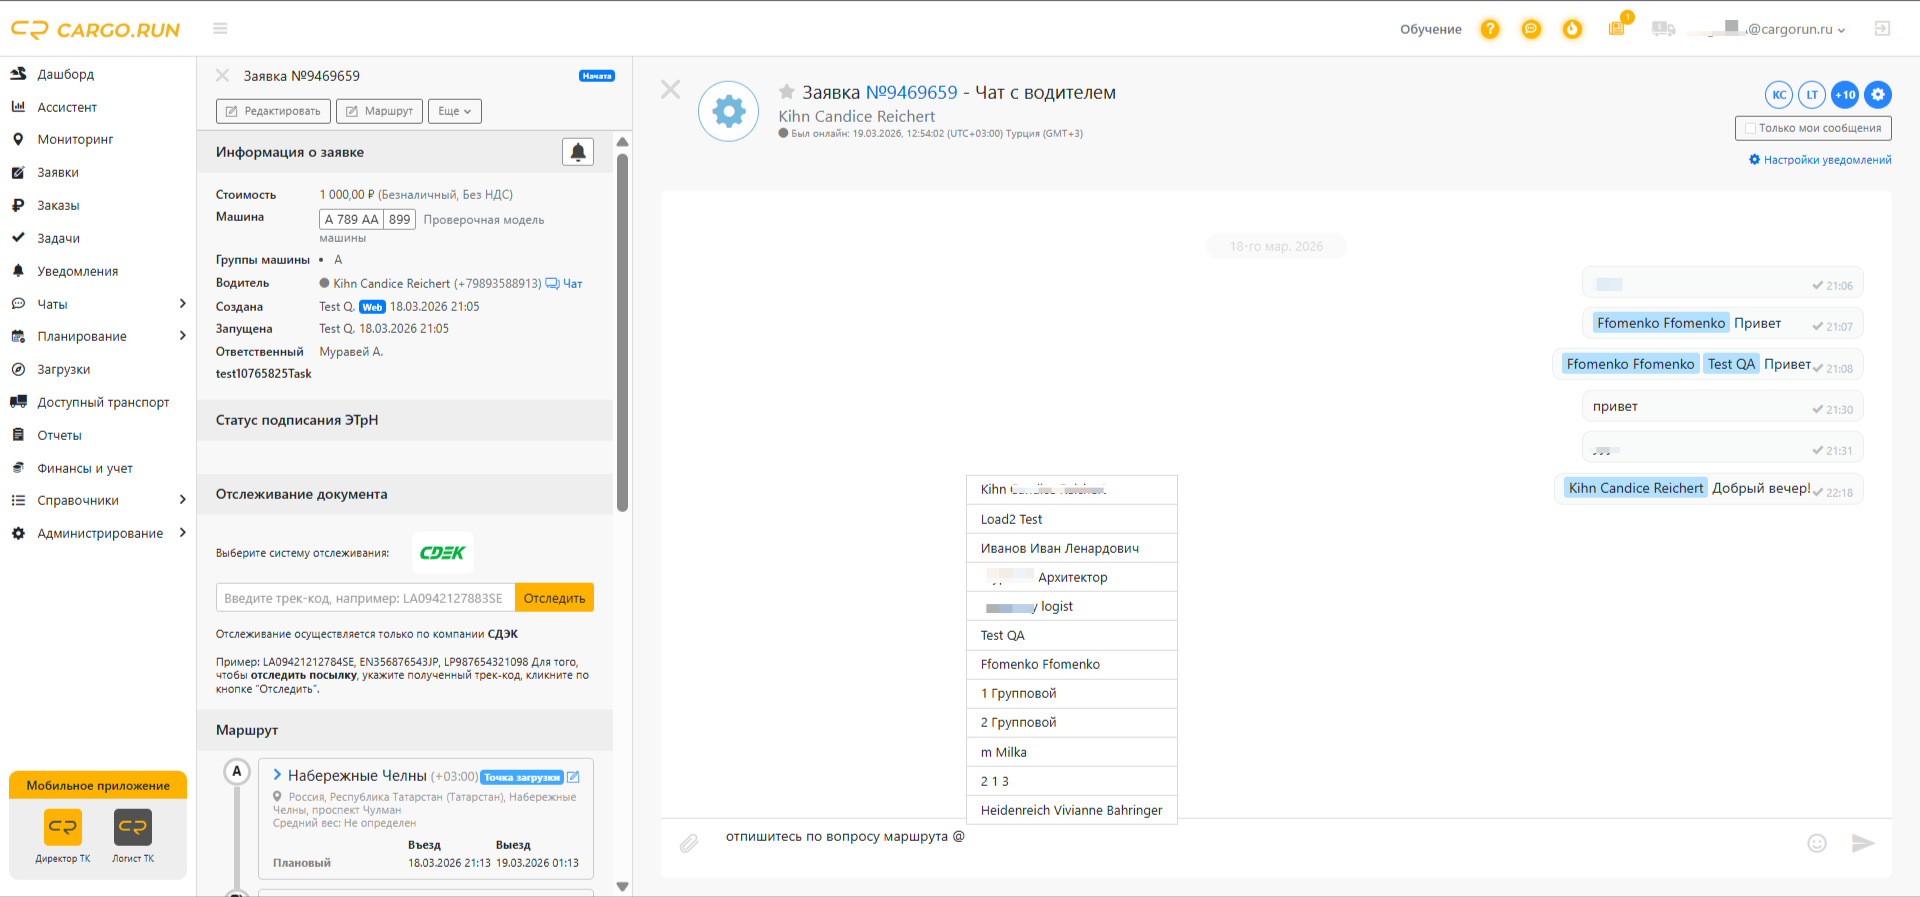
Task: Focus the track code input field
Action: click(365, 598)
